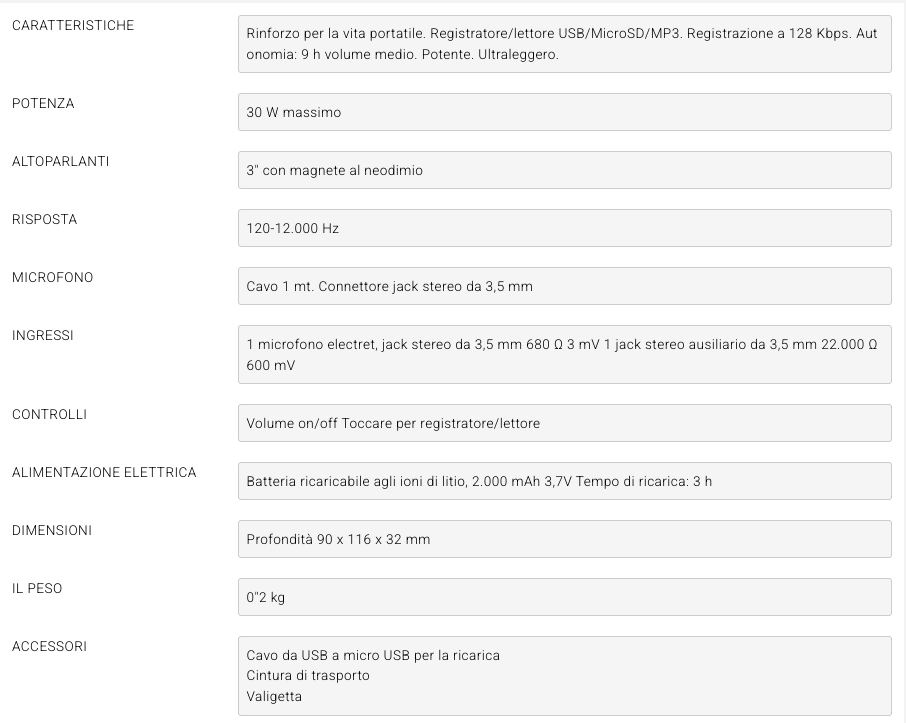This screenshot has height=723, width=906.
Task: Click the ACCESSORI list text box
Action: 564,675
